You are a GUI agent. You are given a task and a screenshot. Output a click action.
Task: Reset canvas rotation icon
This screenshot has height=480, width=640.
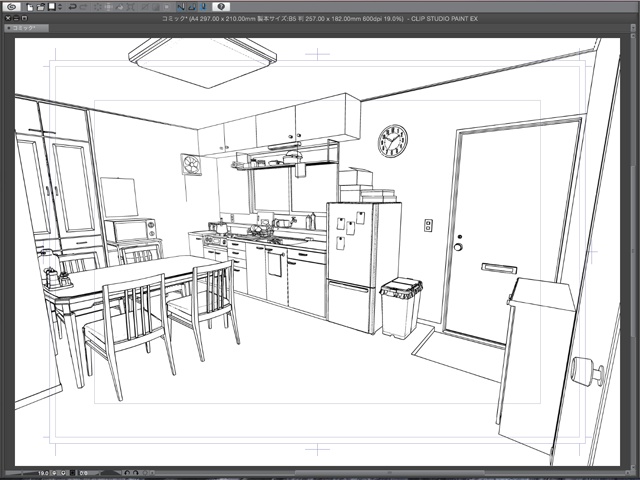(145, 473)
